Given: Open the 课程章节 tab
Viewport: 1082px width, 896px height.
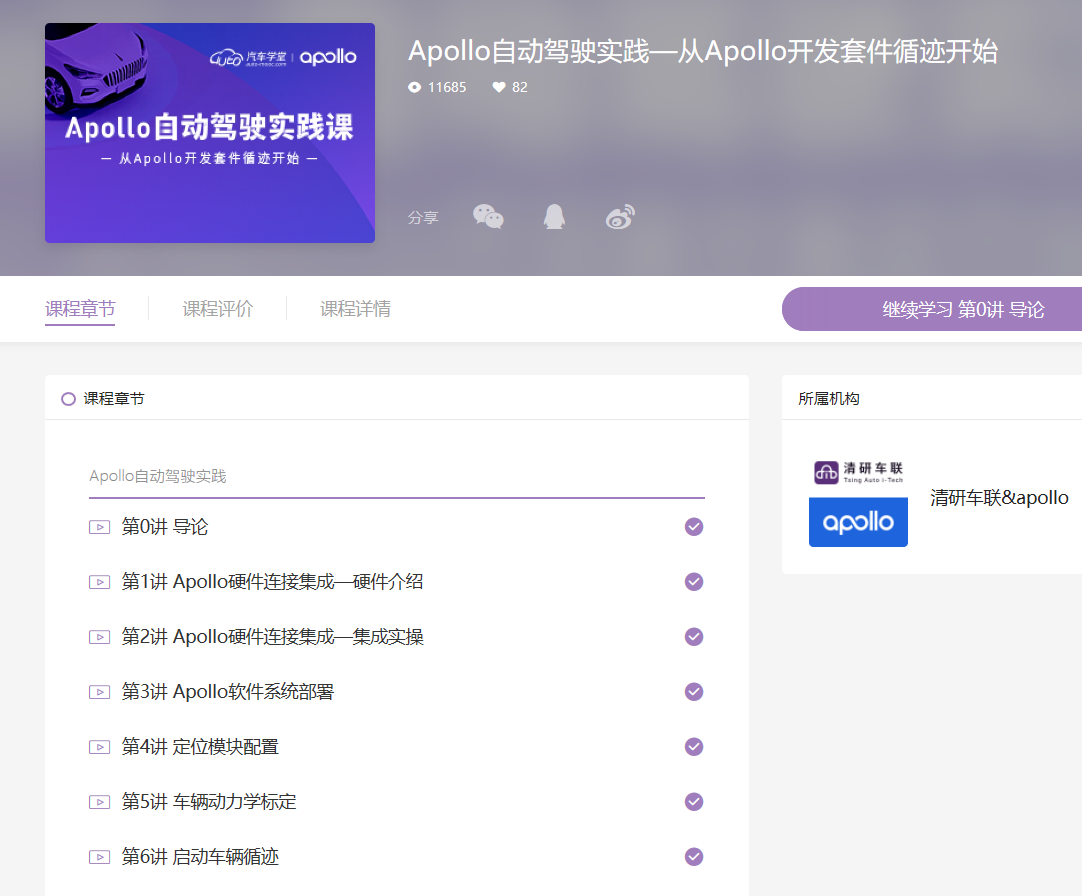Looking at the screenshot, I should 80,309.
